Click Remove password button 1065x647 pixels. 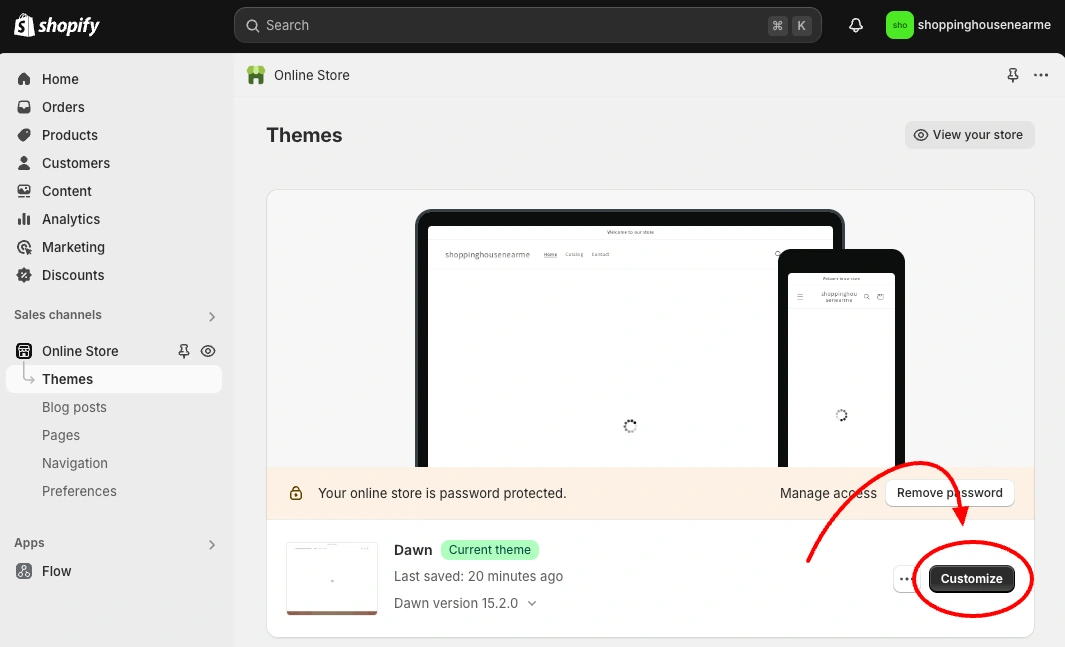(950, 493)
